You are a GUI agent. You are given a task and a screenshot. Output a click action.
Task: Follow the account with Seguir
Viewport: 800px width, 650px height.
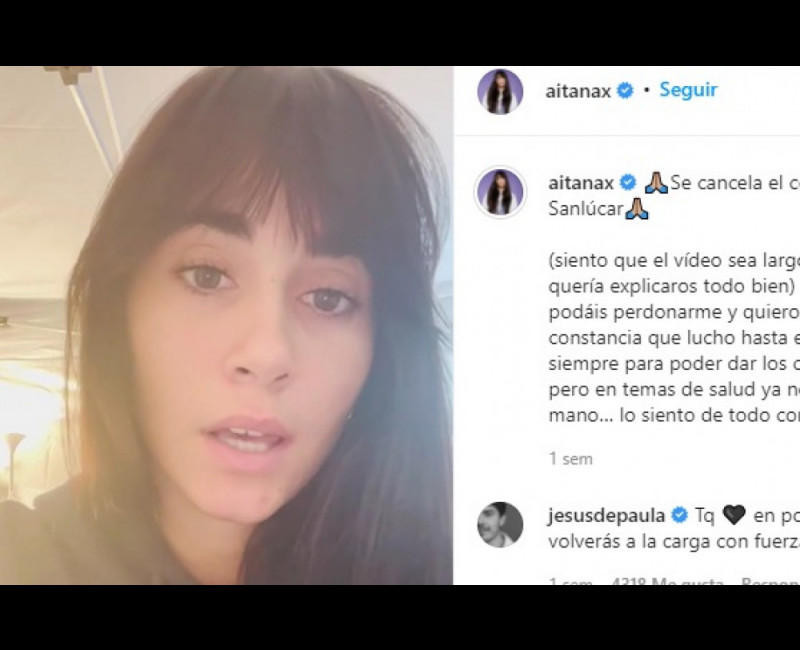tap(688, 90)
